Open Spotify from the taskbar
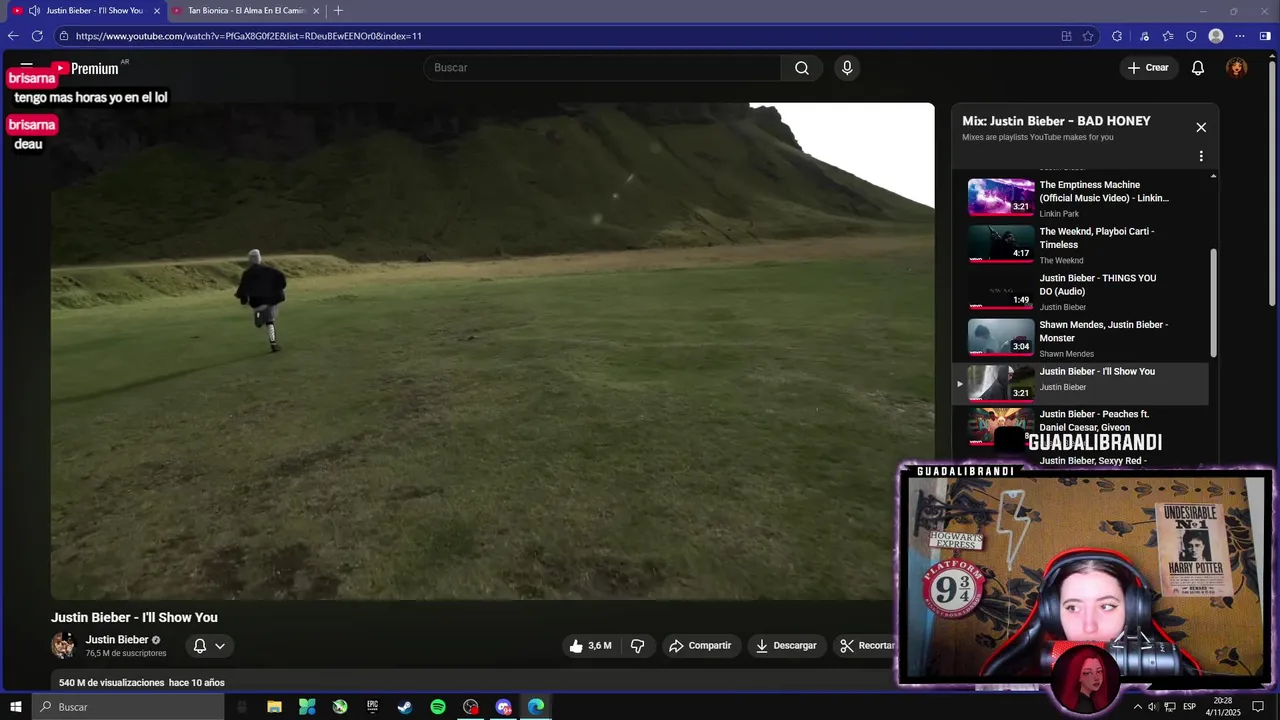The image size is (1280, 720). pos(438,707)
